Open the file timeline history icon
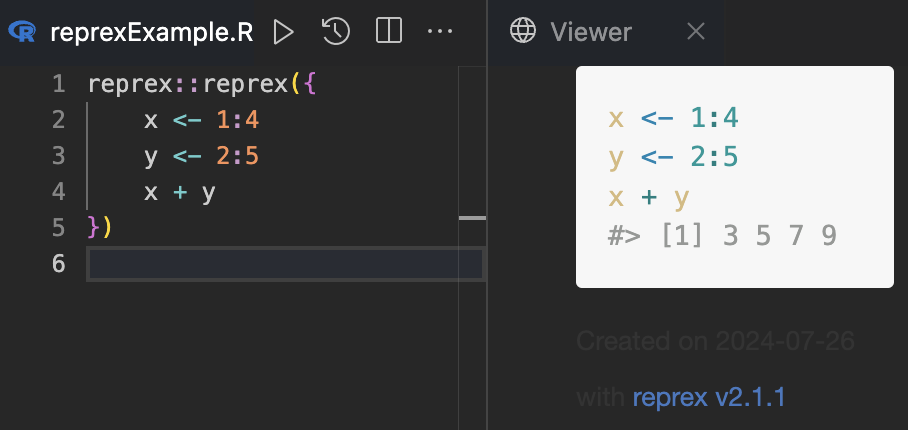This screenshot has width=908, height=430. point(336,32)
